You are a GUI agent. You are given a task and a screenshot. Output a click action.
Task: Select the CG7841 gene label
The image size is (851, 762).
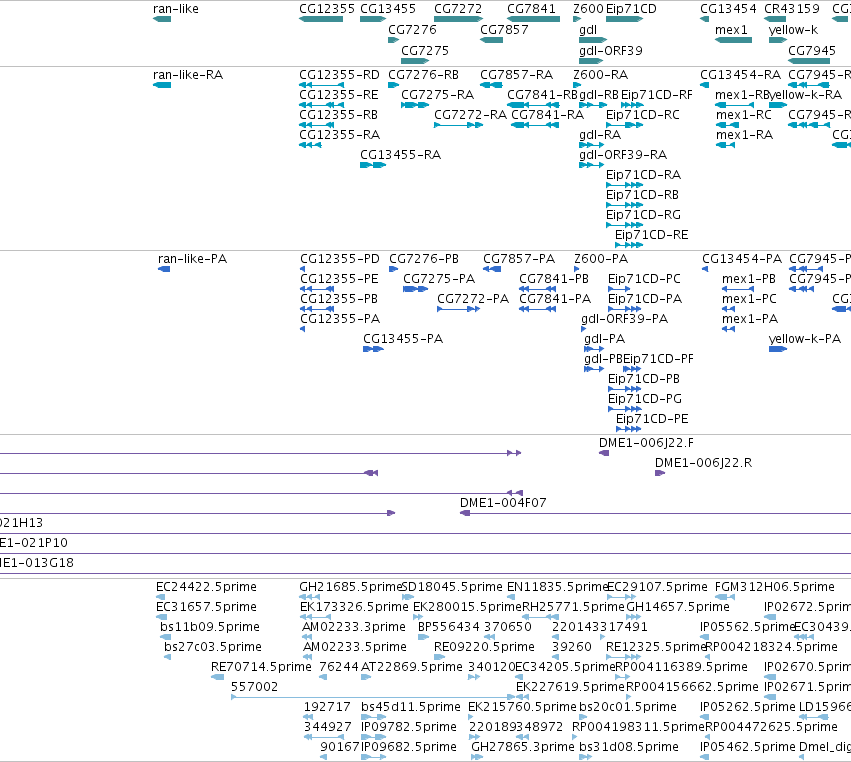pyautogui.click(x=531, y=9)
